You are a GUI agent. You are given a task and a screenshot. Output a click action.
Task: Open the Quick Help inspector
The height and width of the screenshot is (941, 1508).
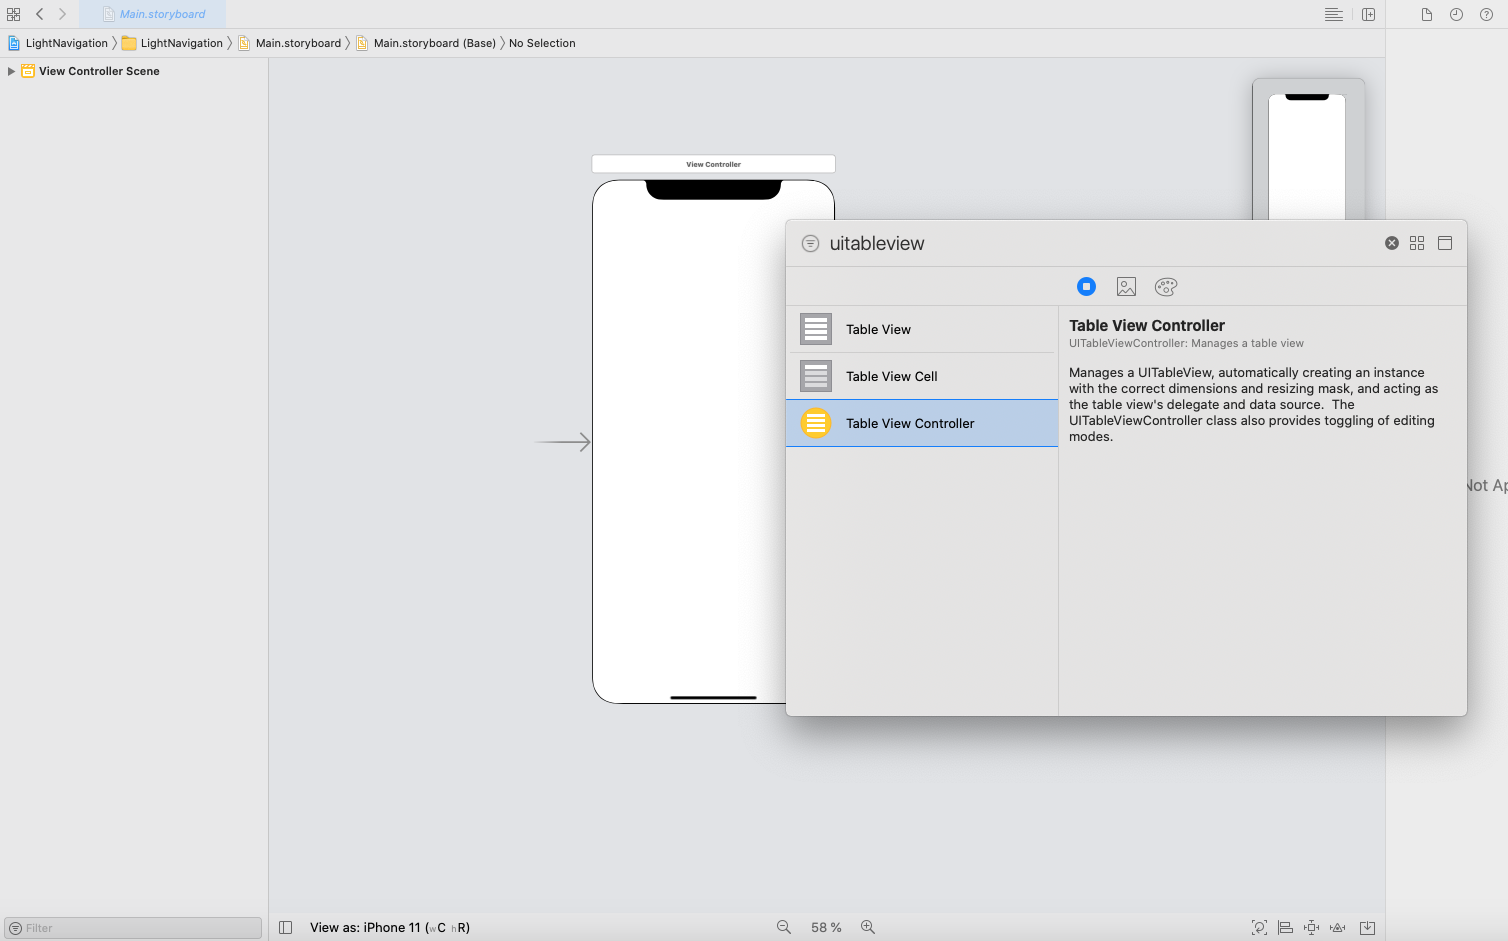[1486, 14]
